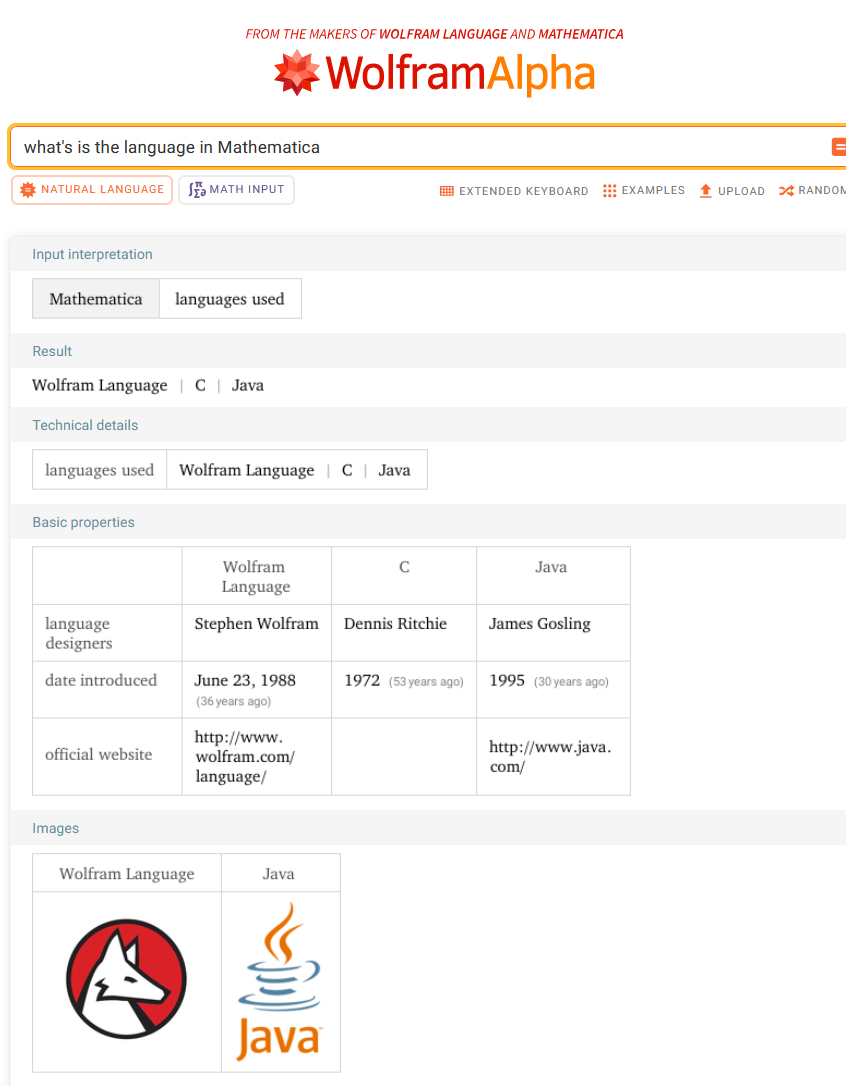
Task: Switch to Math Input mode
Action: coord(236,190)
